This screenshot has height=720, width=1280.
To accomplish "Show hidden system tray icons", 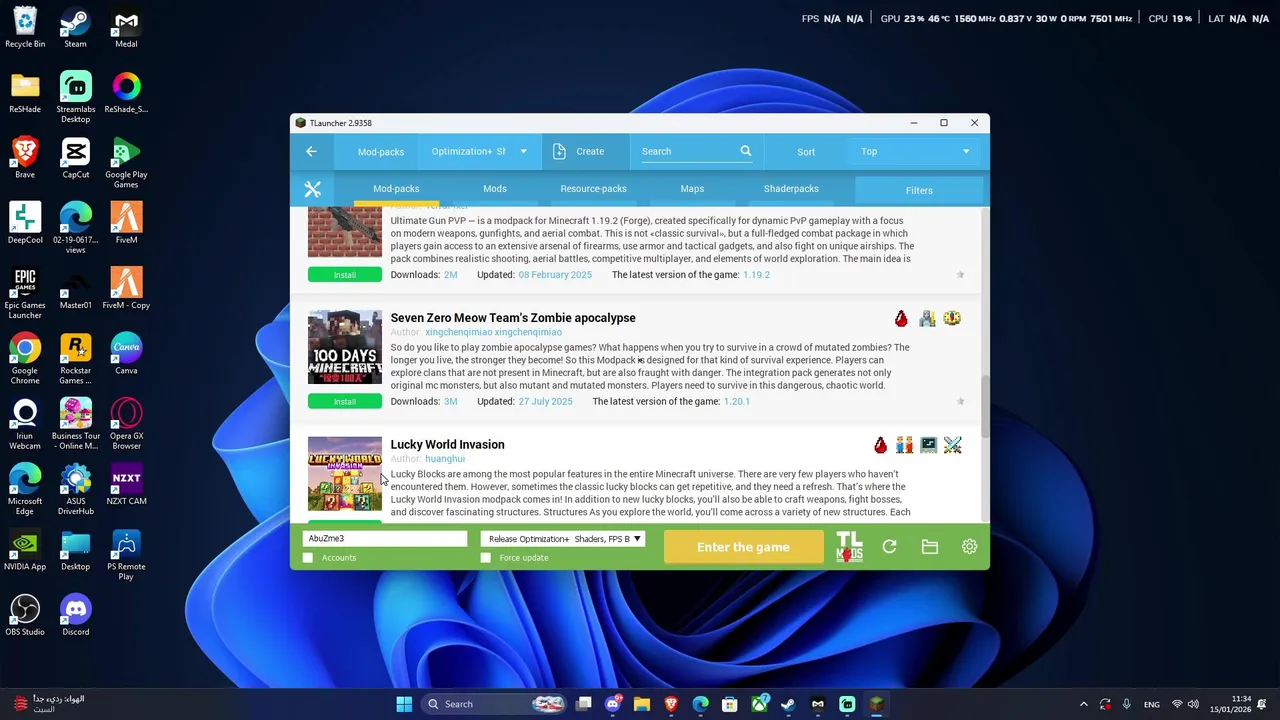I will tap(1083, 704).
